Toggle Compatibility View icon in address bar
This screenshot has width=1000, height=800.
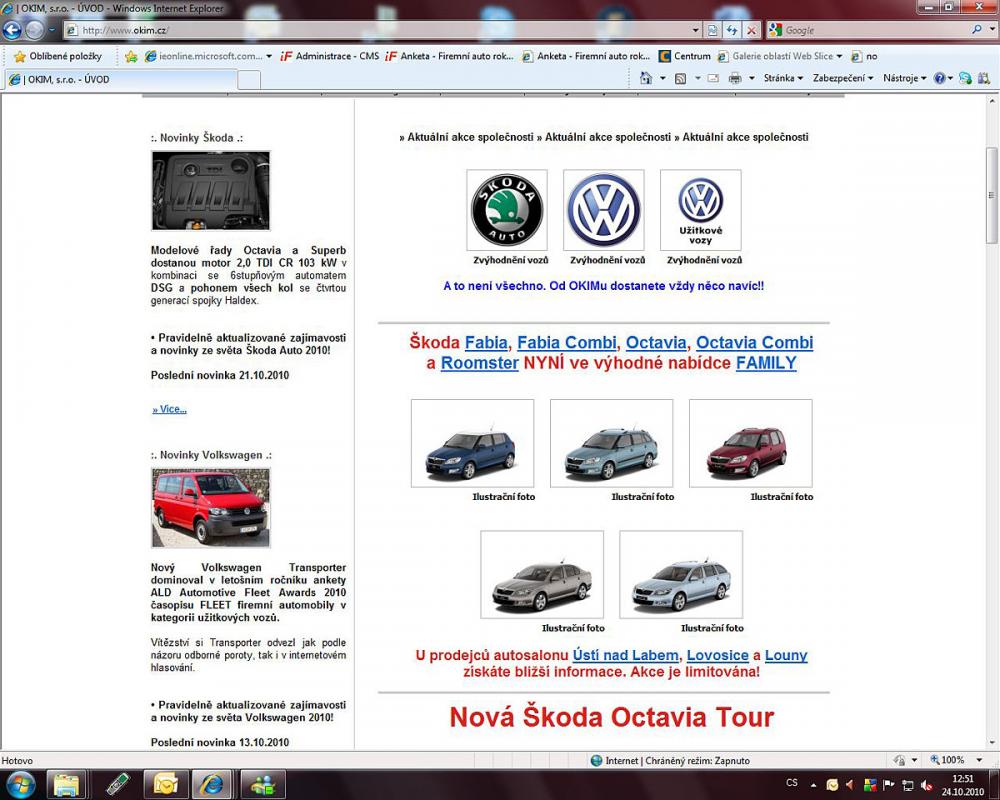pyautogui.click(x=713, y=30)
